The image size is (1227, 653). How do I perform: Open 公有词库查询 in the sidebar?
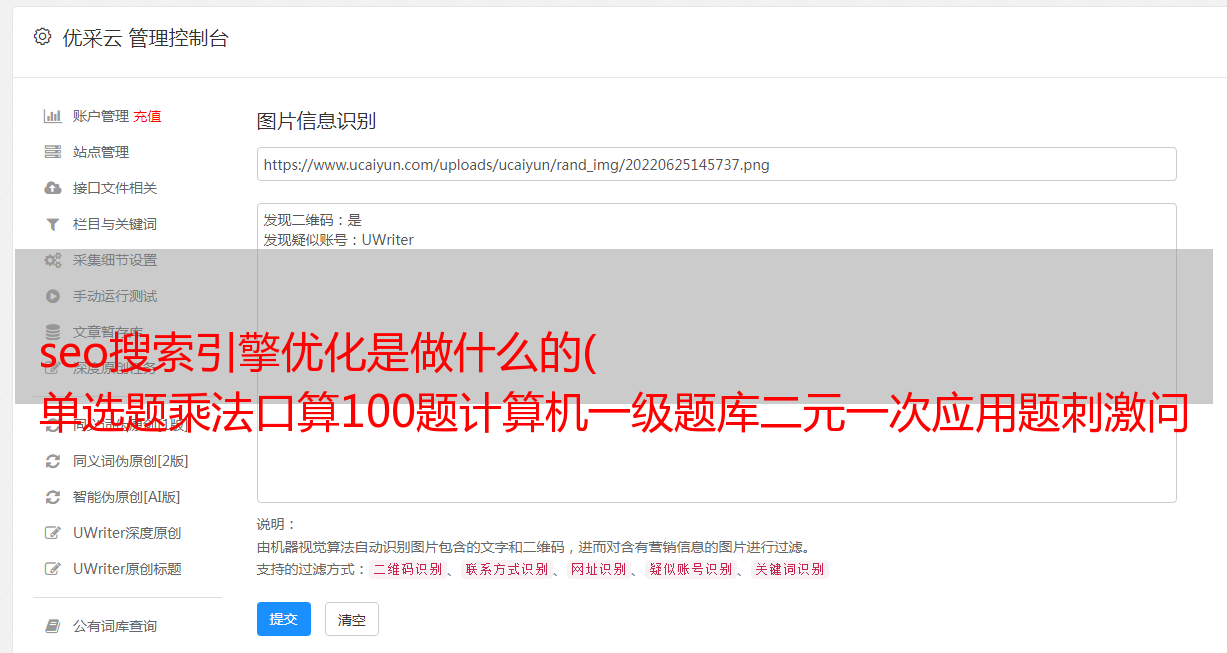(115, 626)
